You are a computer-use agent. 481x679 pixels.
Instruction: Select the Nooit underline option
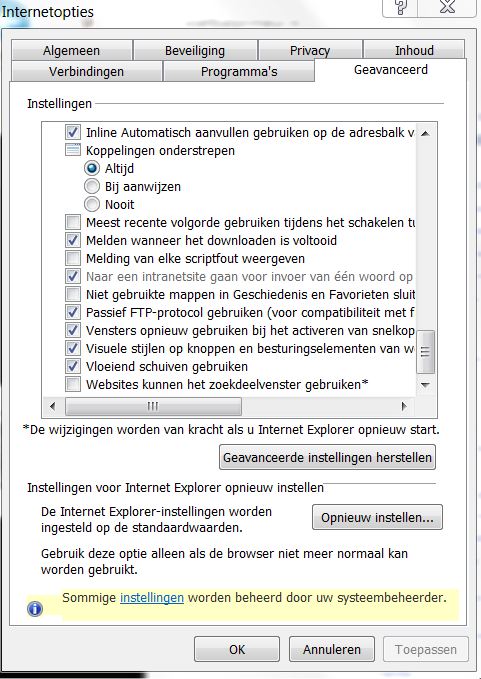(x=91, y=204)
